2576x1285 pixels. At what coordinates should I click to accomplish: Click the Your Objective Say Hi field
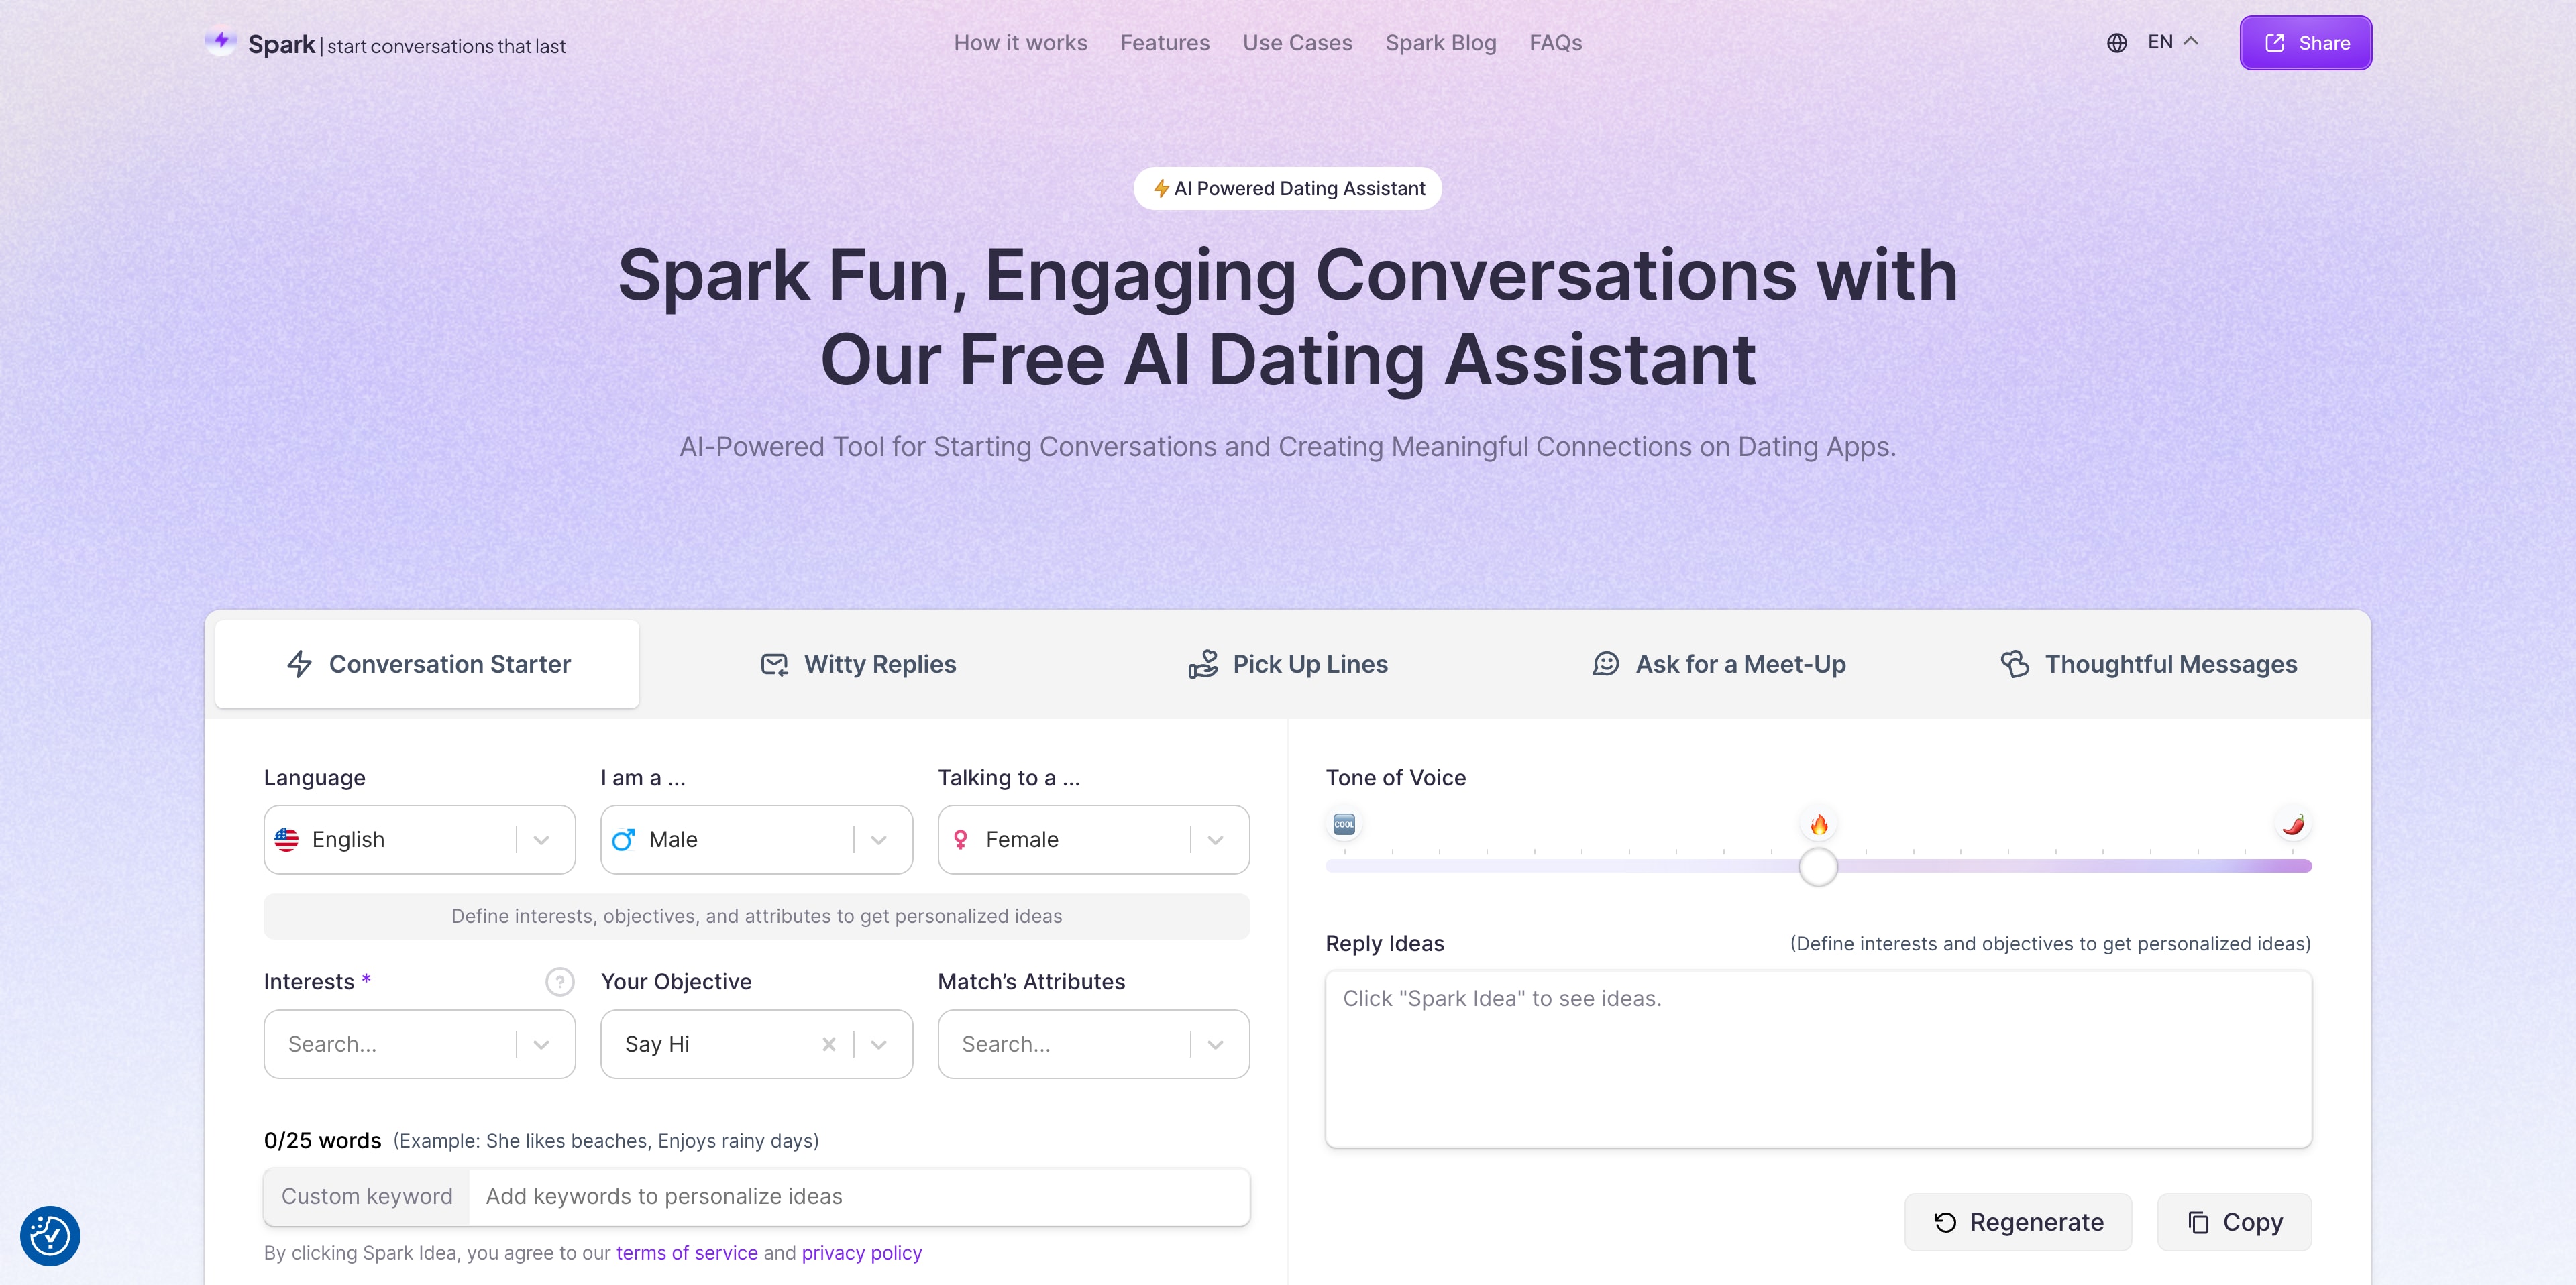[756, 1044]
